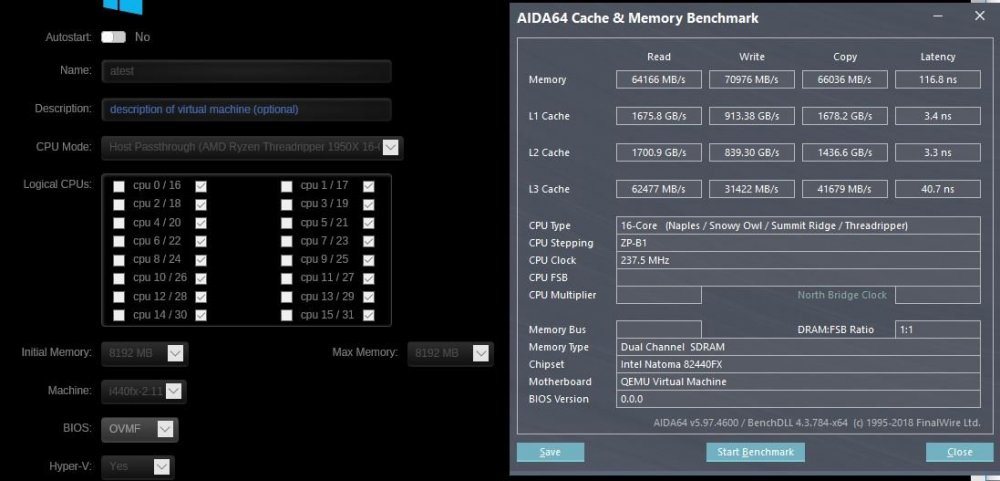Click the Close button in AIDA64

[960, 452]
